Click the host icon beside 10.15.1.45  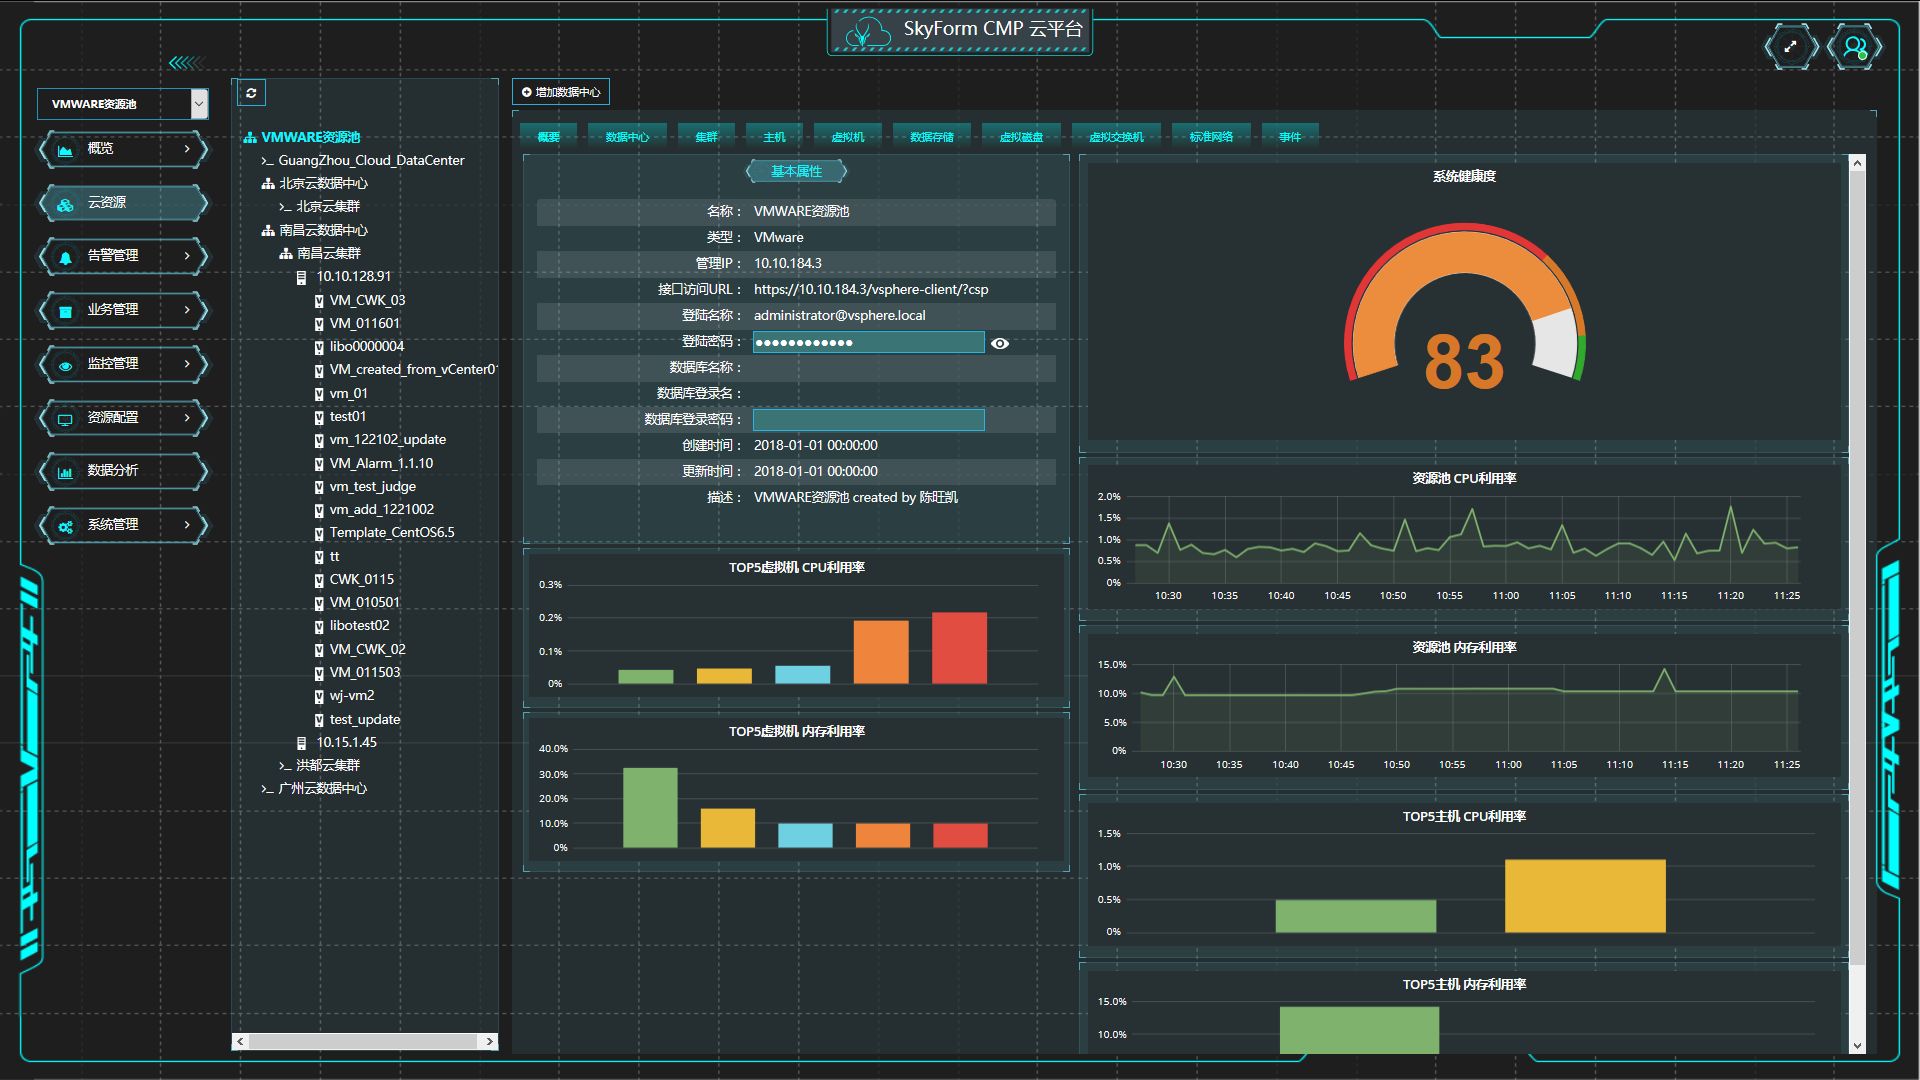point(301,743)
